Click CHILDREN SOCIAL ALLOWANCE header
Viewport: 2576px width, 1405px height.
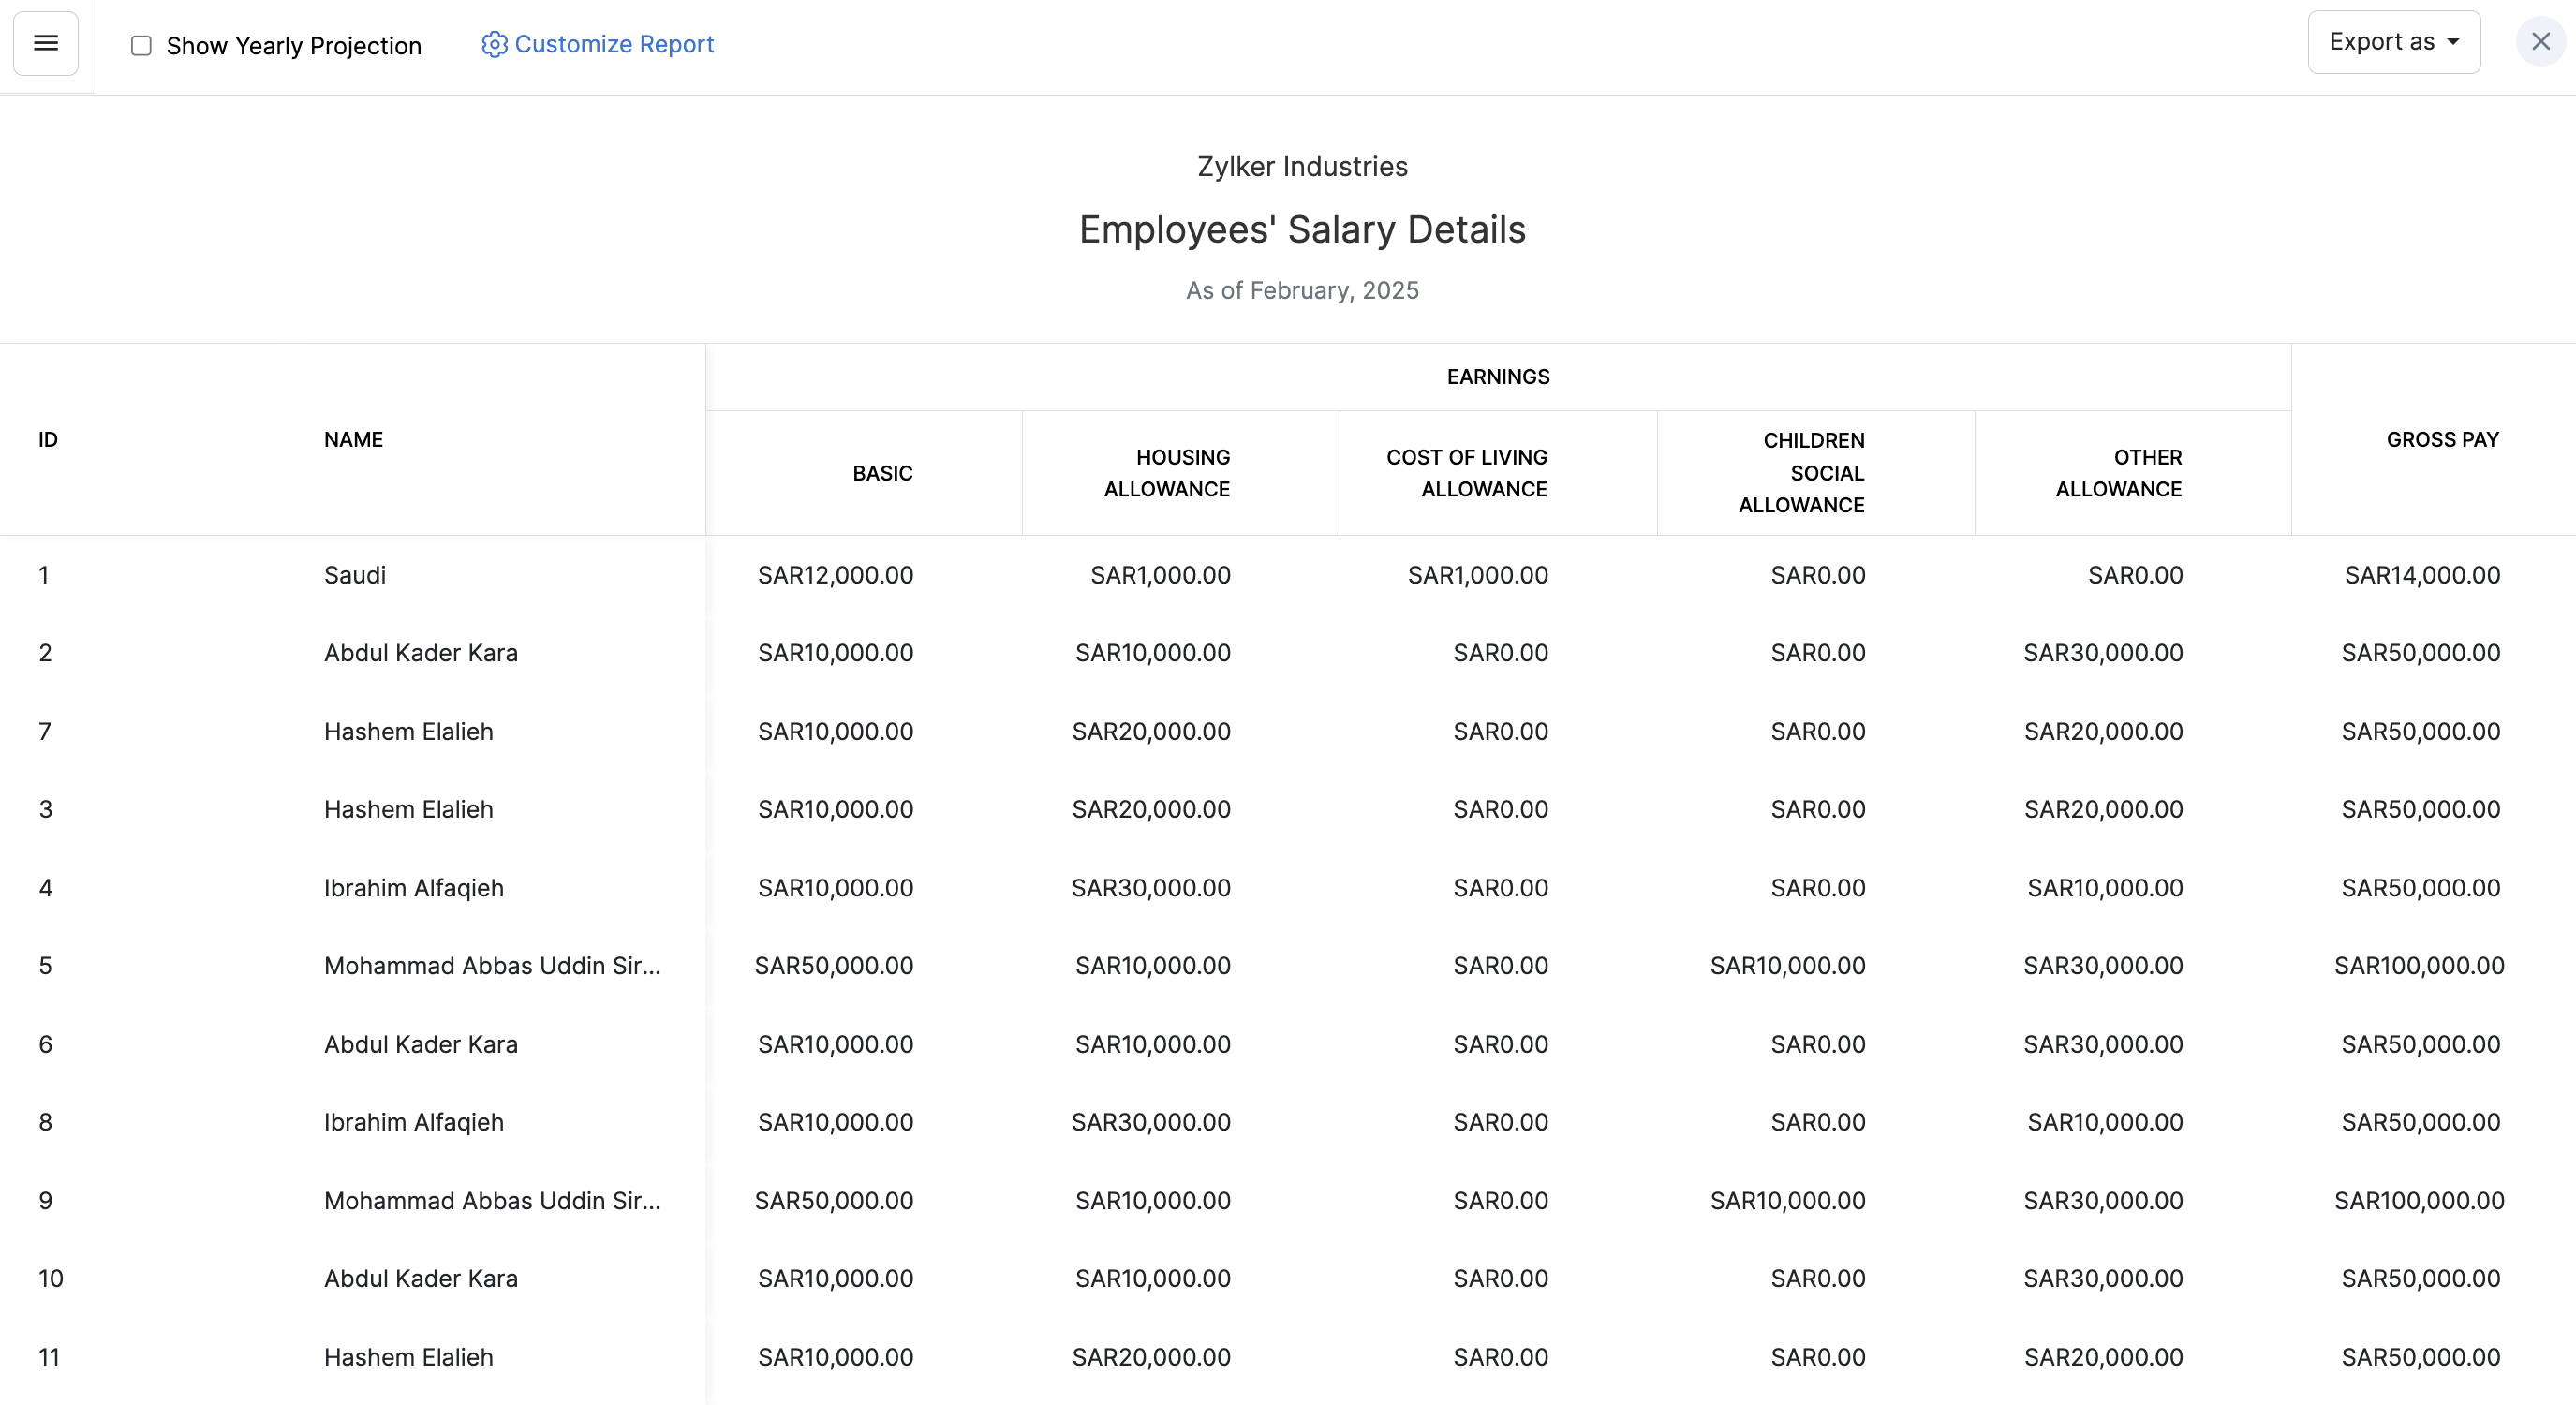(x=1801, y=473)
